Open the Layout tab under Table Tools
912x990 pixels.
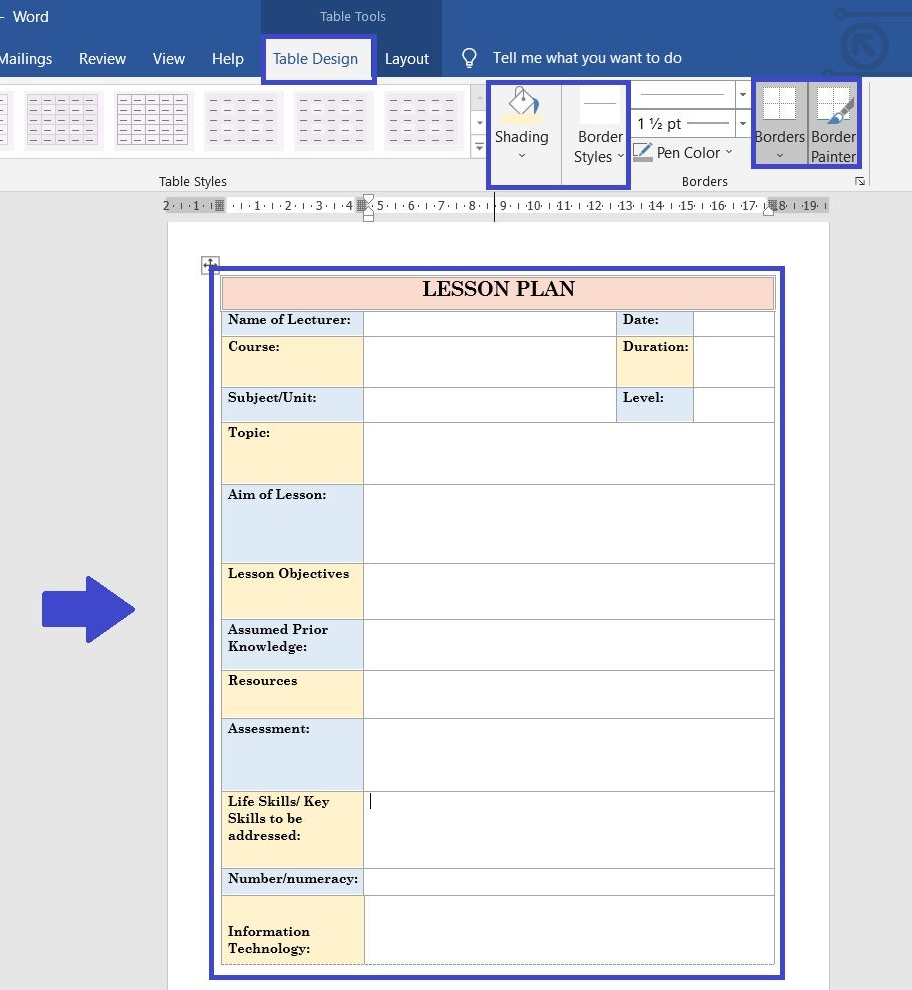point(407,59)
